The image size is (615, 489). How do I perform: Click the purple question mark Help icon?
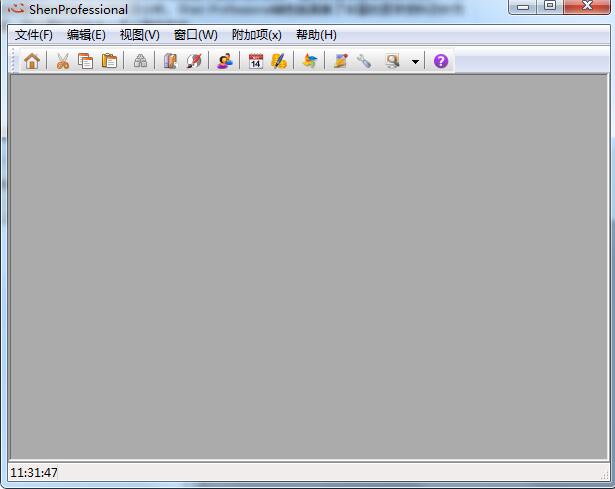(441, 61)
